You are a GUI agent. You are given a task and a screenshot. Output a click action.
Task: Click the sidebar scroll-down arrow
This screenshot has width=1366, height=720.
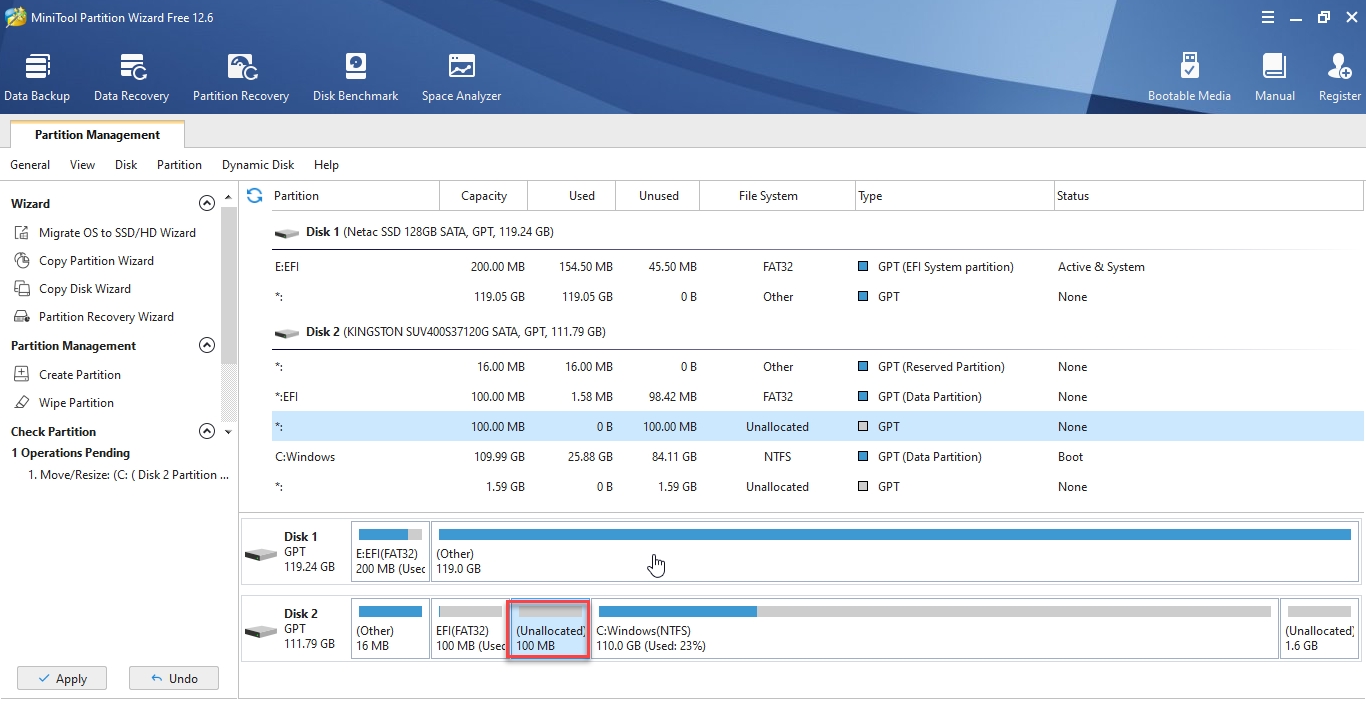pos(228,432)
